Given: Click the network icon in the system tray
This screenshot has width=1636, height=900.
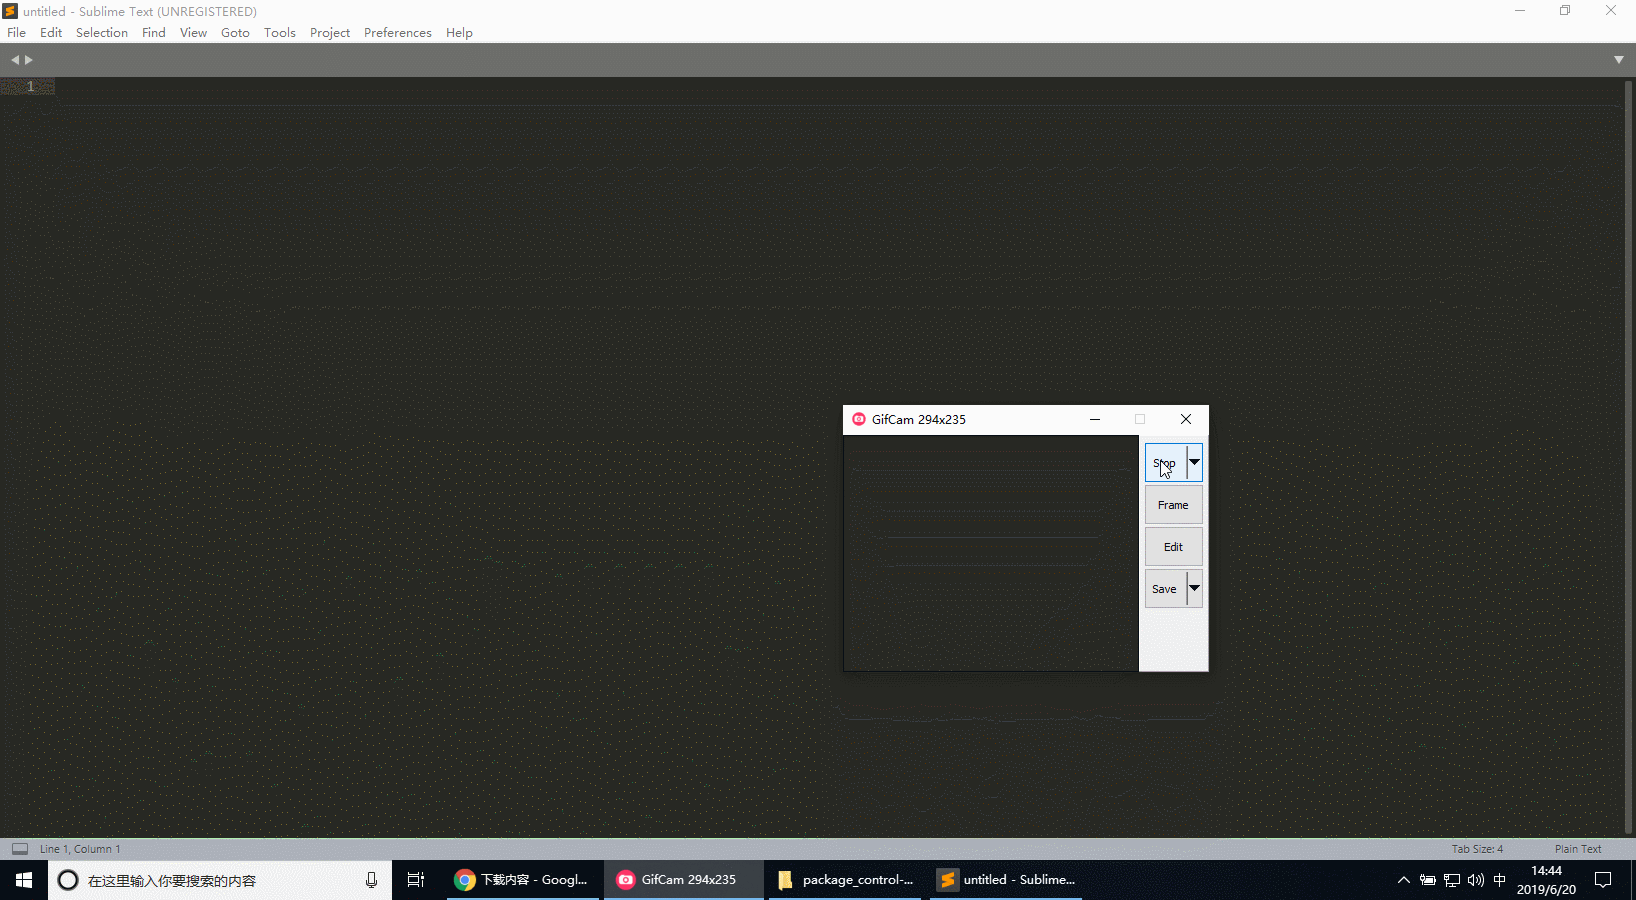Looking at the screenshot, I should 1452,880.
